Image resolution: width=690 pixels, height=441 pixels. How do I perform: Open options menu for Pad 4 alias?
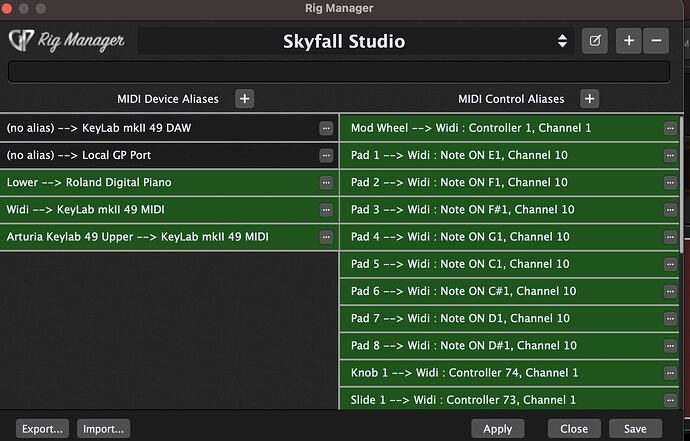[x=670, y=237]
